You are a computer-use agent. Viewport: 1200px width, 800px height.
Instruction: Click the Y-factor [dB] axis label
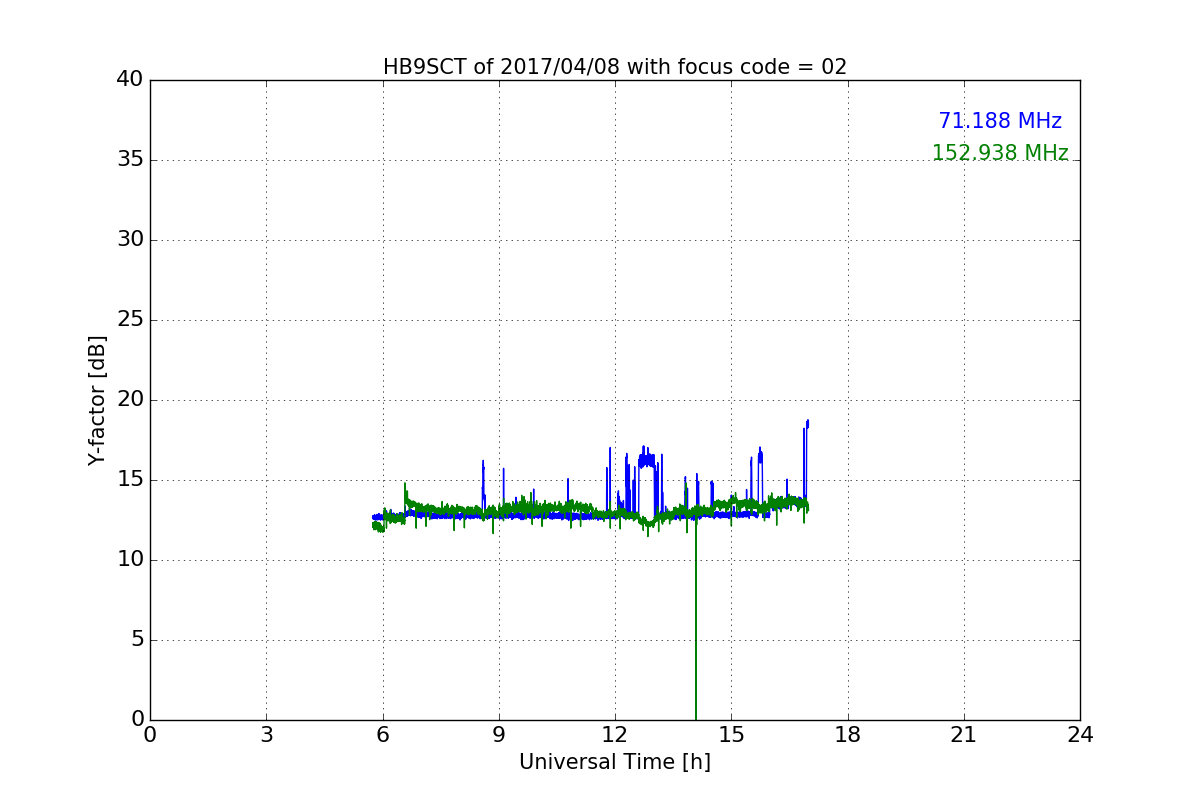[97, 400]
